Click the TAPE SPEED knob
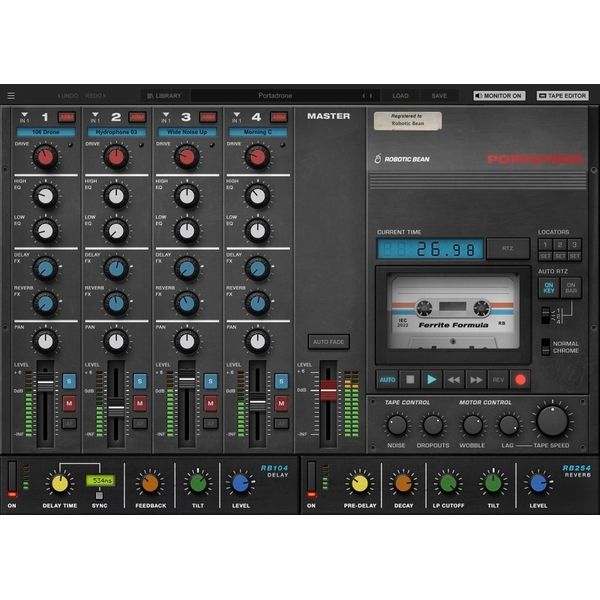This screenshot has width=600, height=600. click(x=552, y=421)
